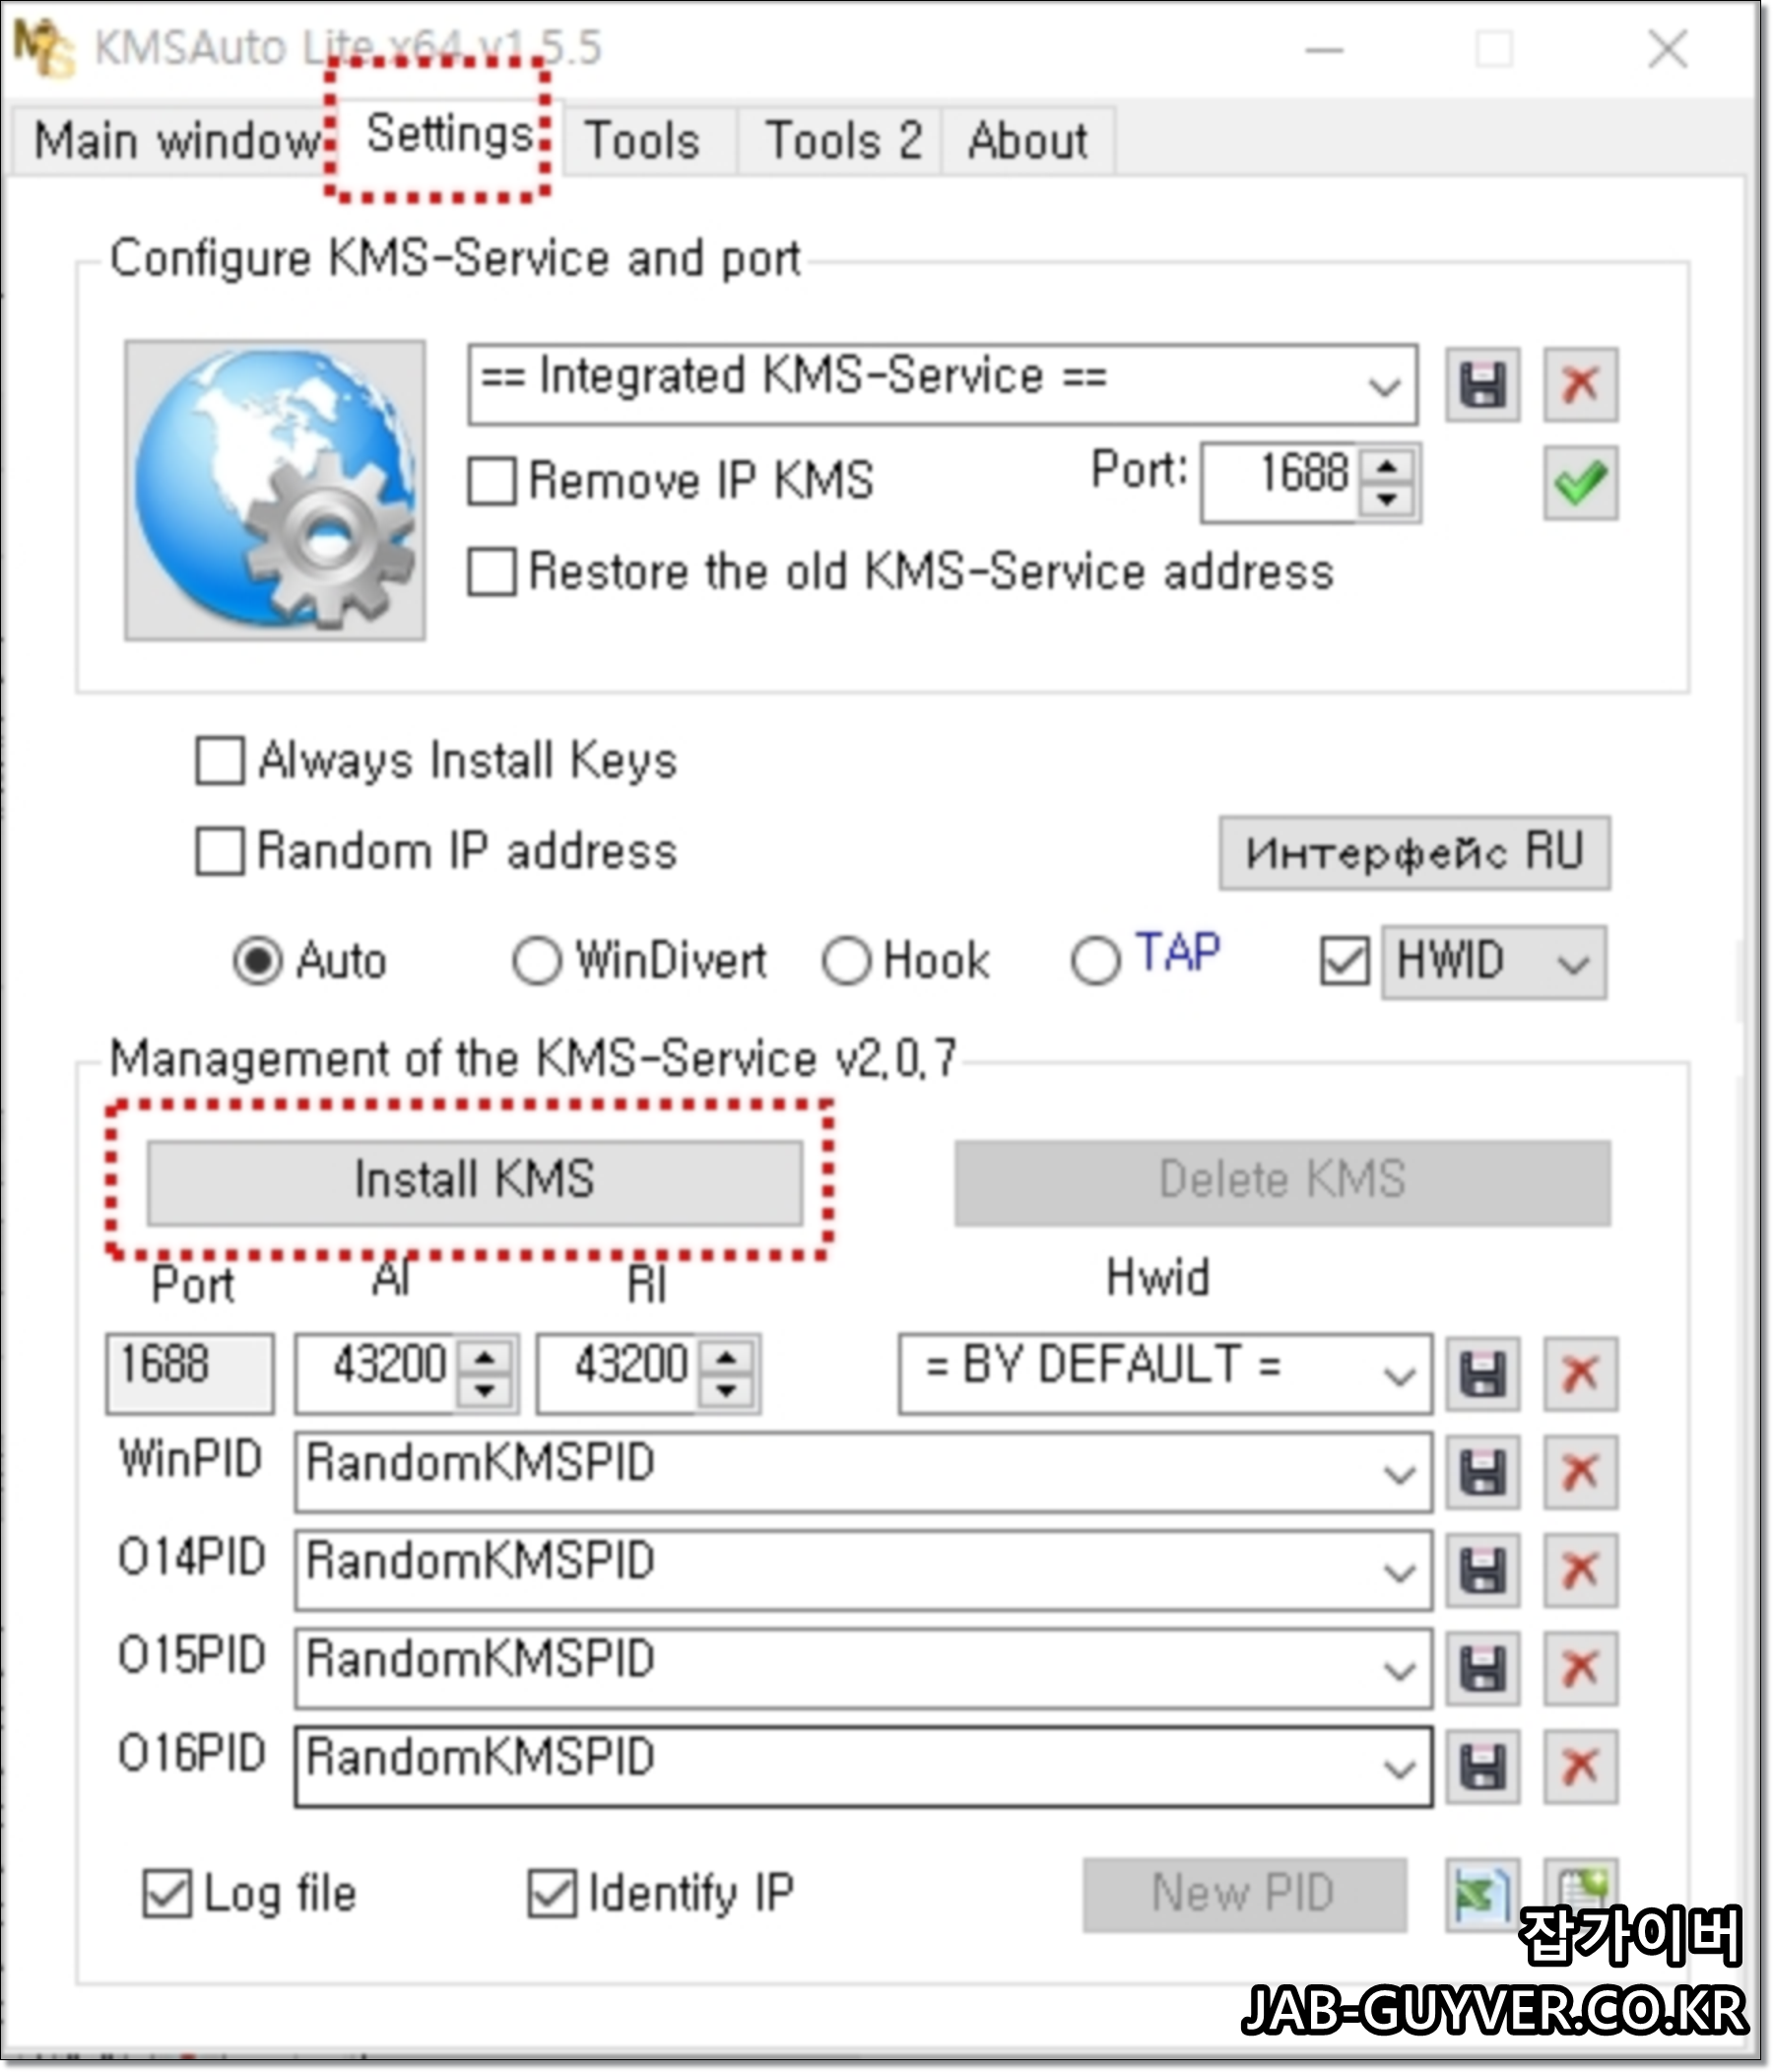Click the Install KMS button
This screenshot has width=1773, height=2072.
[475, 1182]
